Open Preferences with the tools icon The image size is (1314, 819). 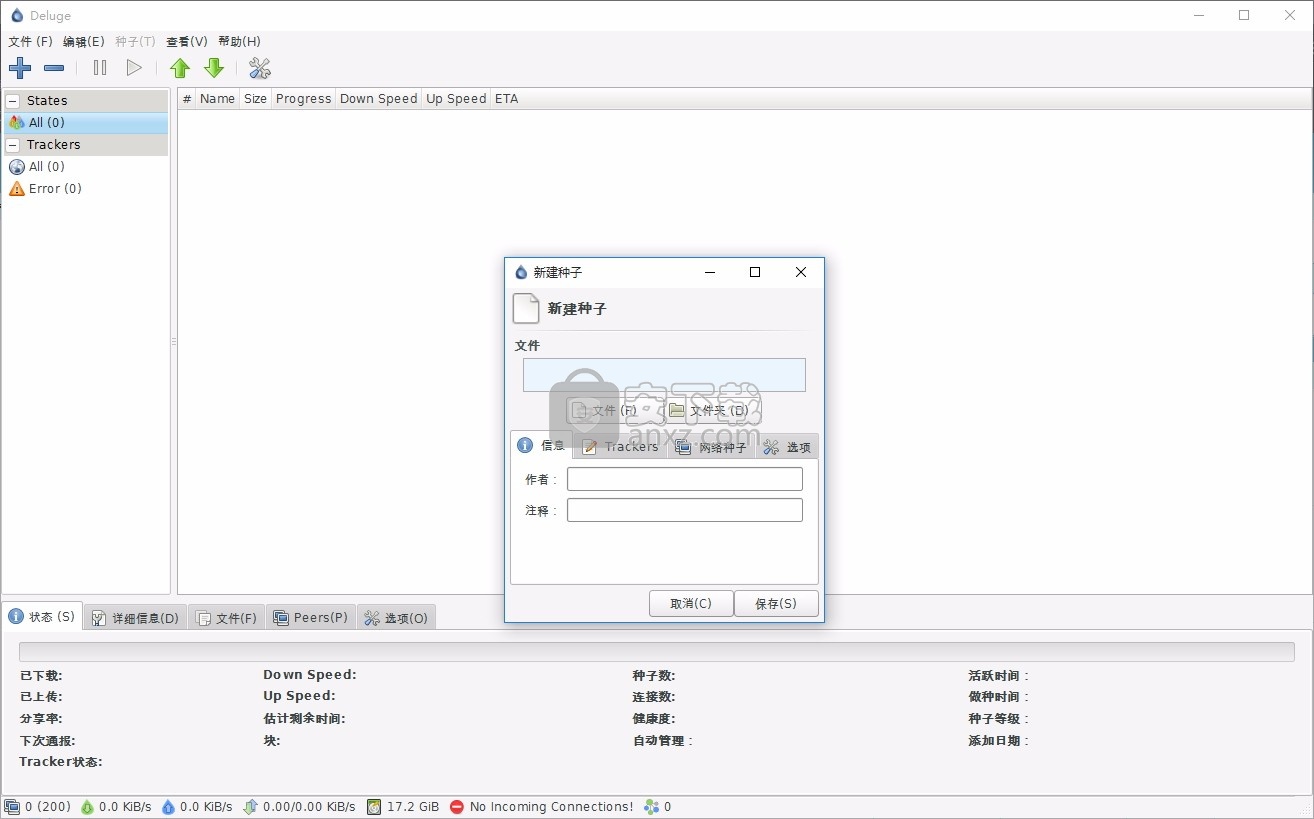click(260, 68)
